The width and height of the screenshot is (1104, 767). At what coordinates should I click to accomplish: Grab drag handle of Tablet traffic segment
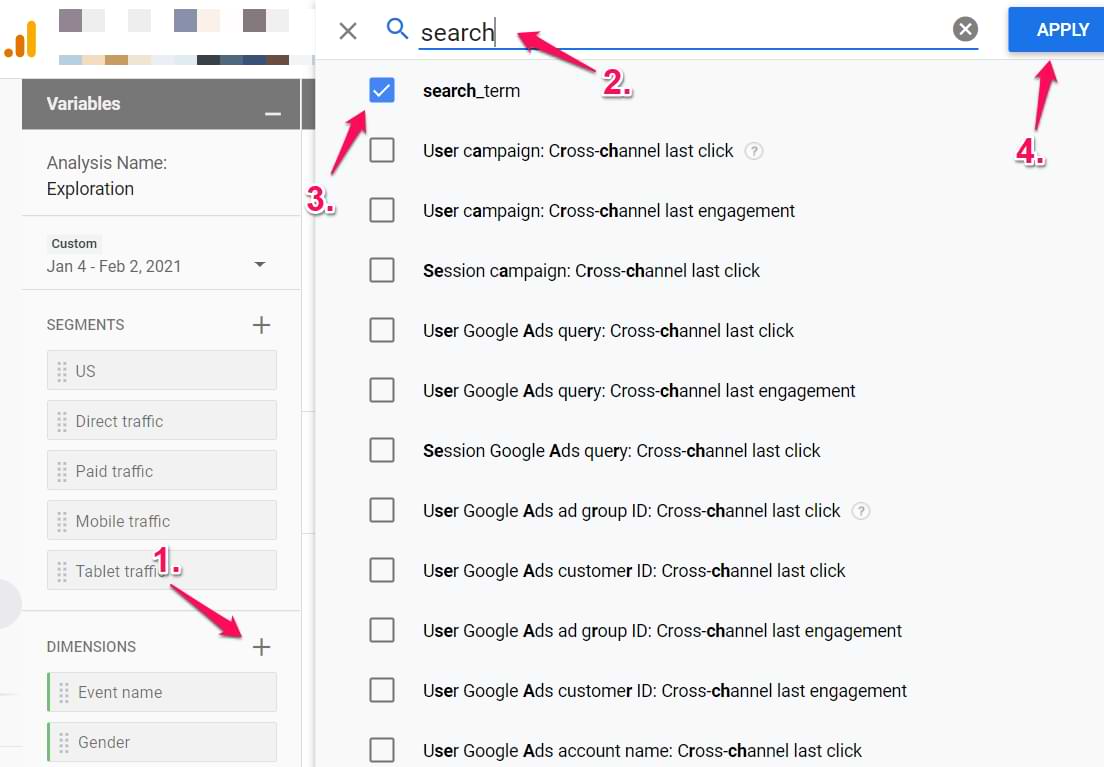click(62, 571)
